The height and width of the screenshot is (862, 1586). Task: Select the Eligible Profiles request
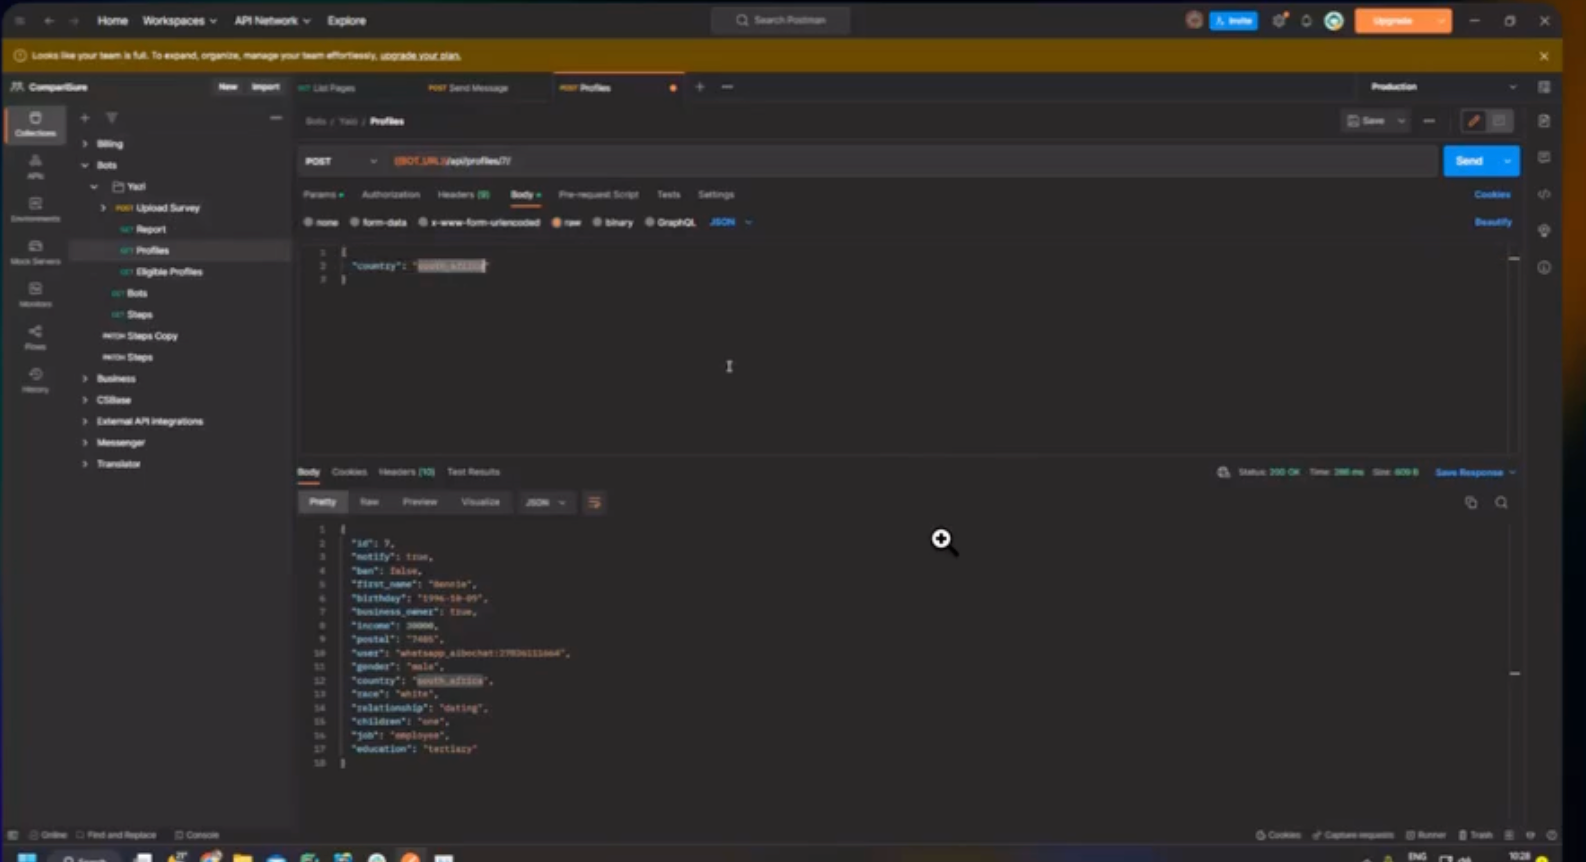[169, 272]
